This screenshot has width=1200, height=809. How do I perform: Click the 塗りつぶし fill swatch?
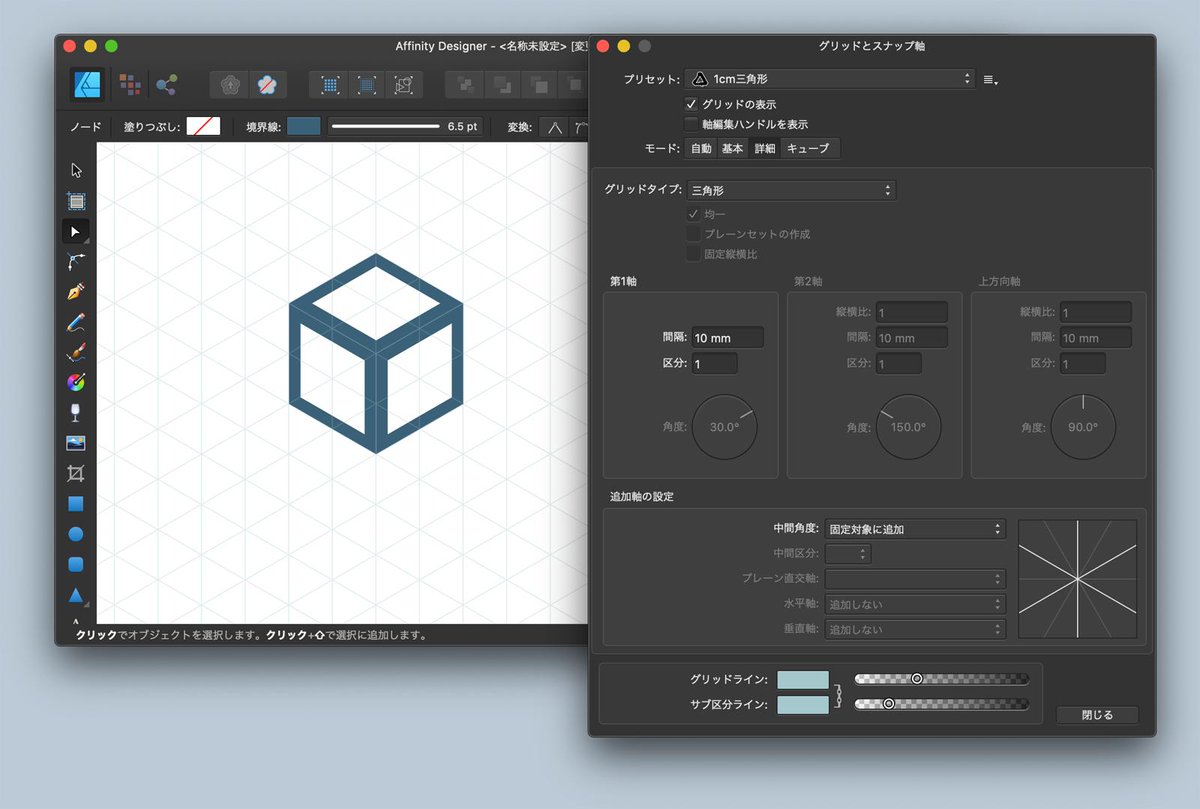click(x=203, y=127)
